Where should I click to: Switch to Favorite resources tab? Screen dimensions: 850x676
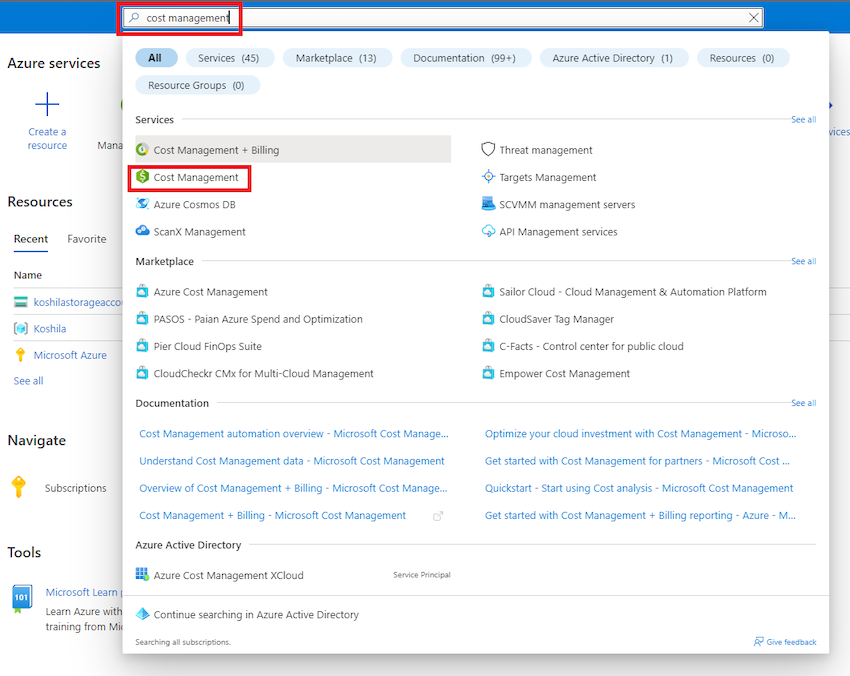[x=87, y=239]
